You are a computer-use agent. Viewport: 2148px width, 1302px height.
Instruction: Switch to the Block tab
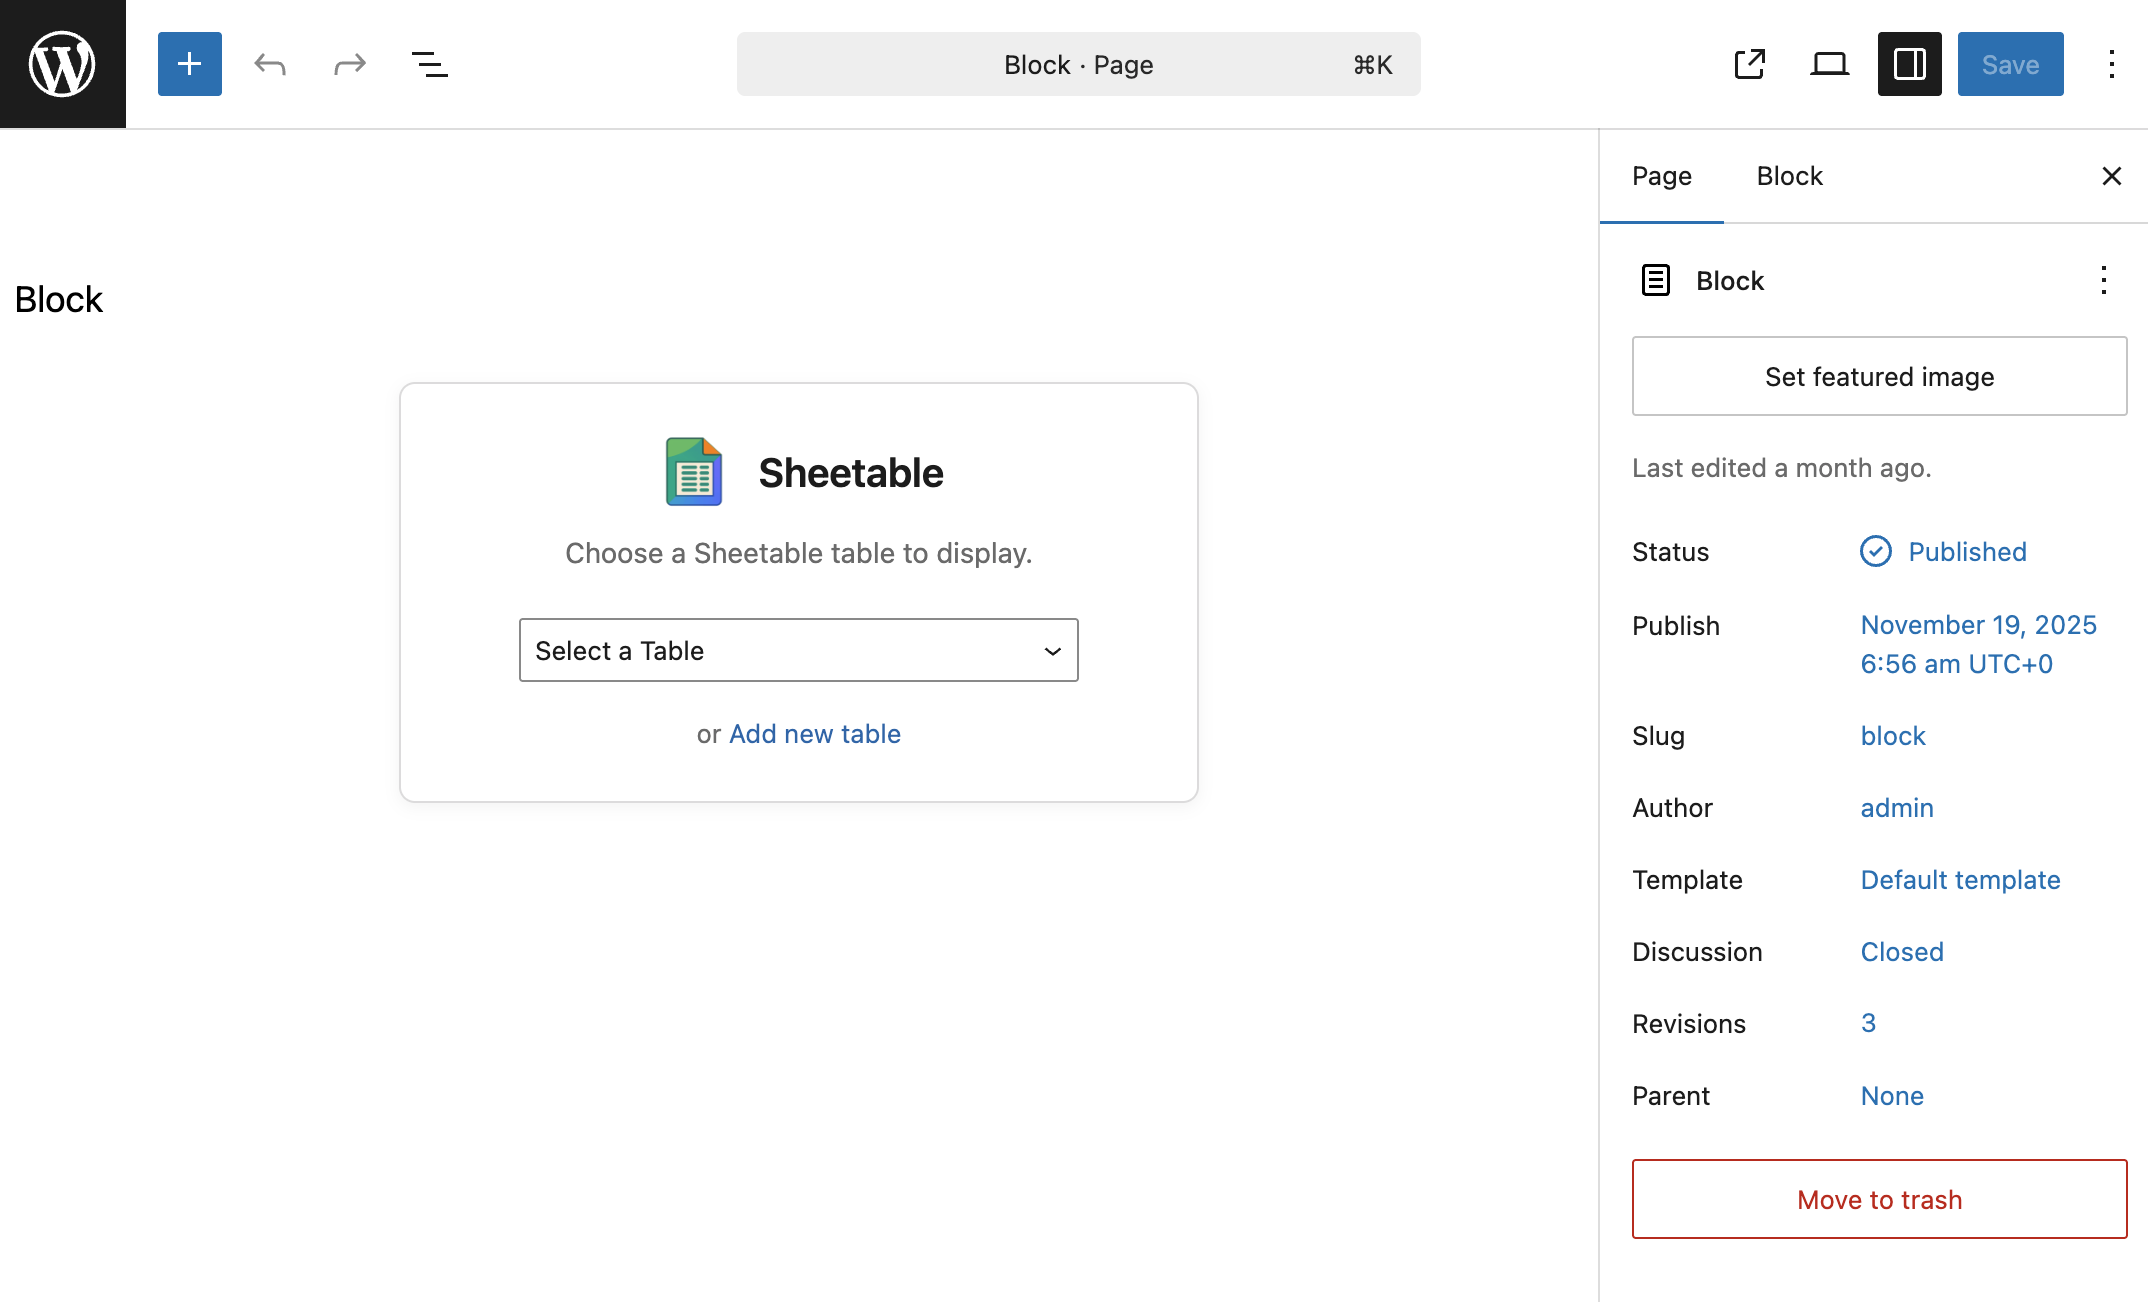[1789, 176]
